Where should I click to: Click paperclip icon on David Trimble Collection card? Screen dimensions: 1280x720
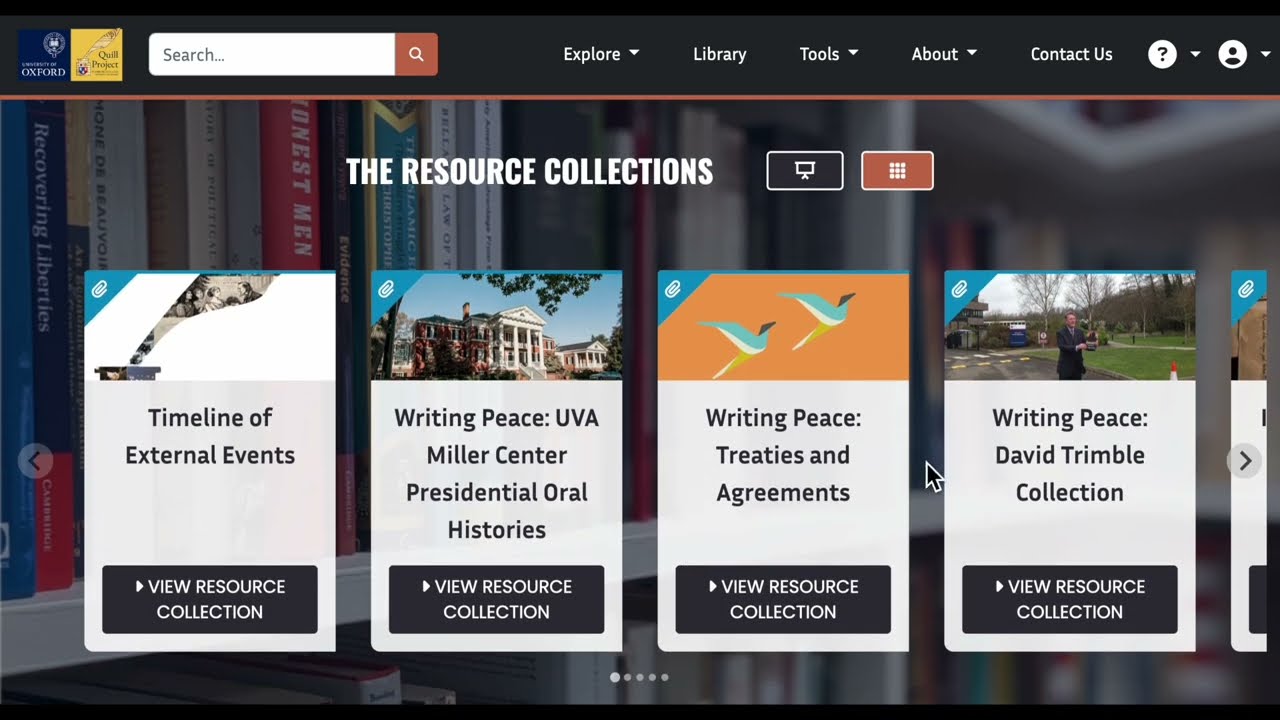coord(959,290)
